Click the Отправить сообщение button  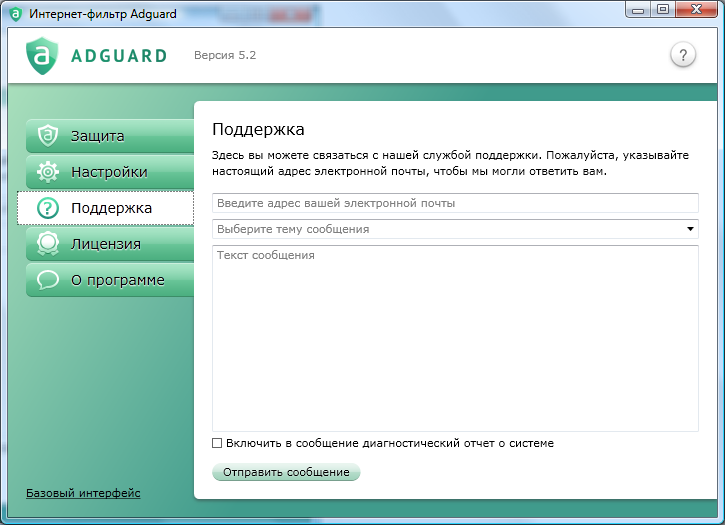286,472
